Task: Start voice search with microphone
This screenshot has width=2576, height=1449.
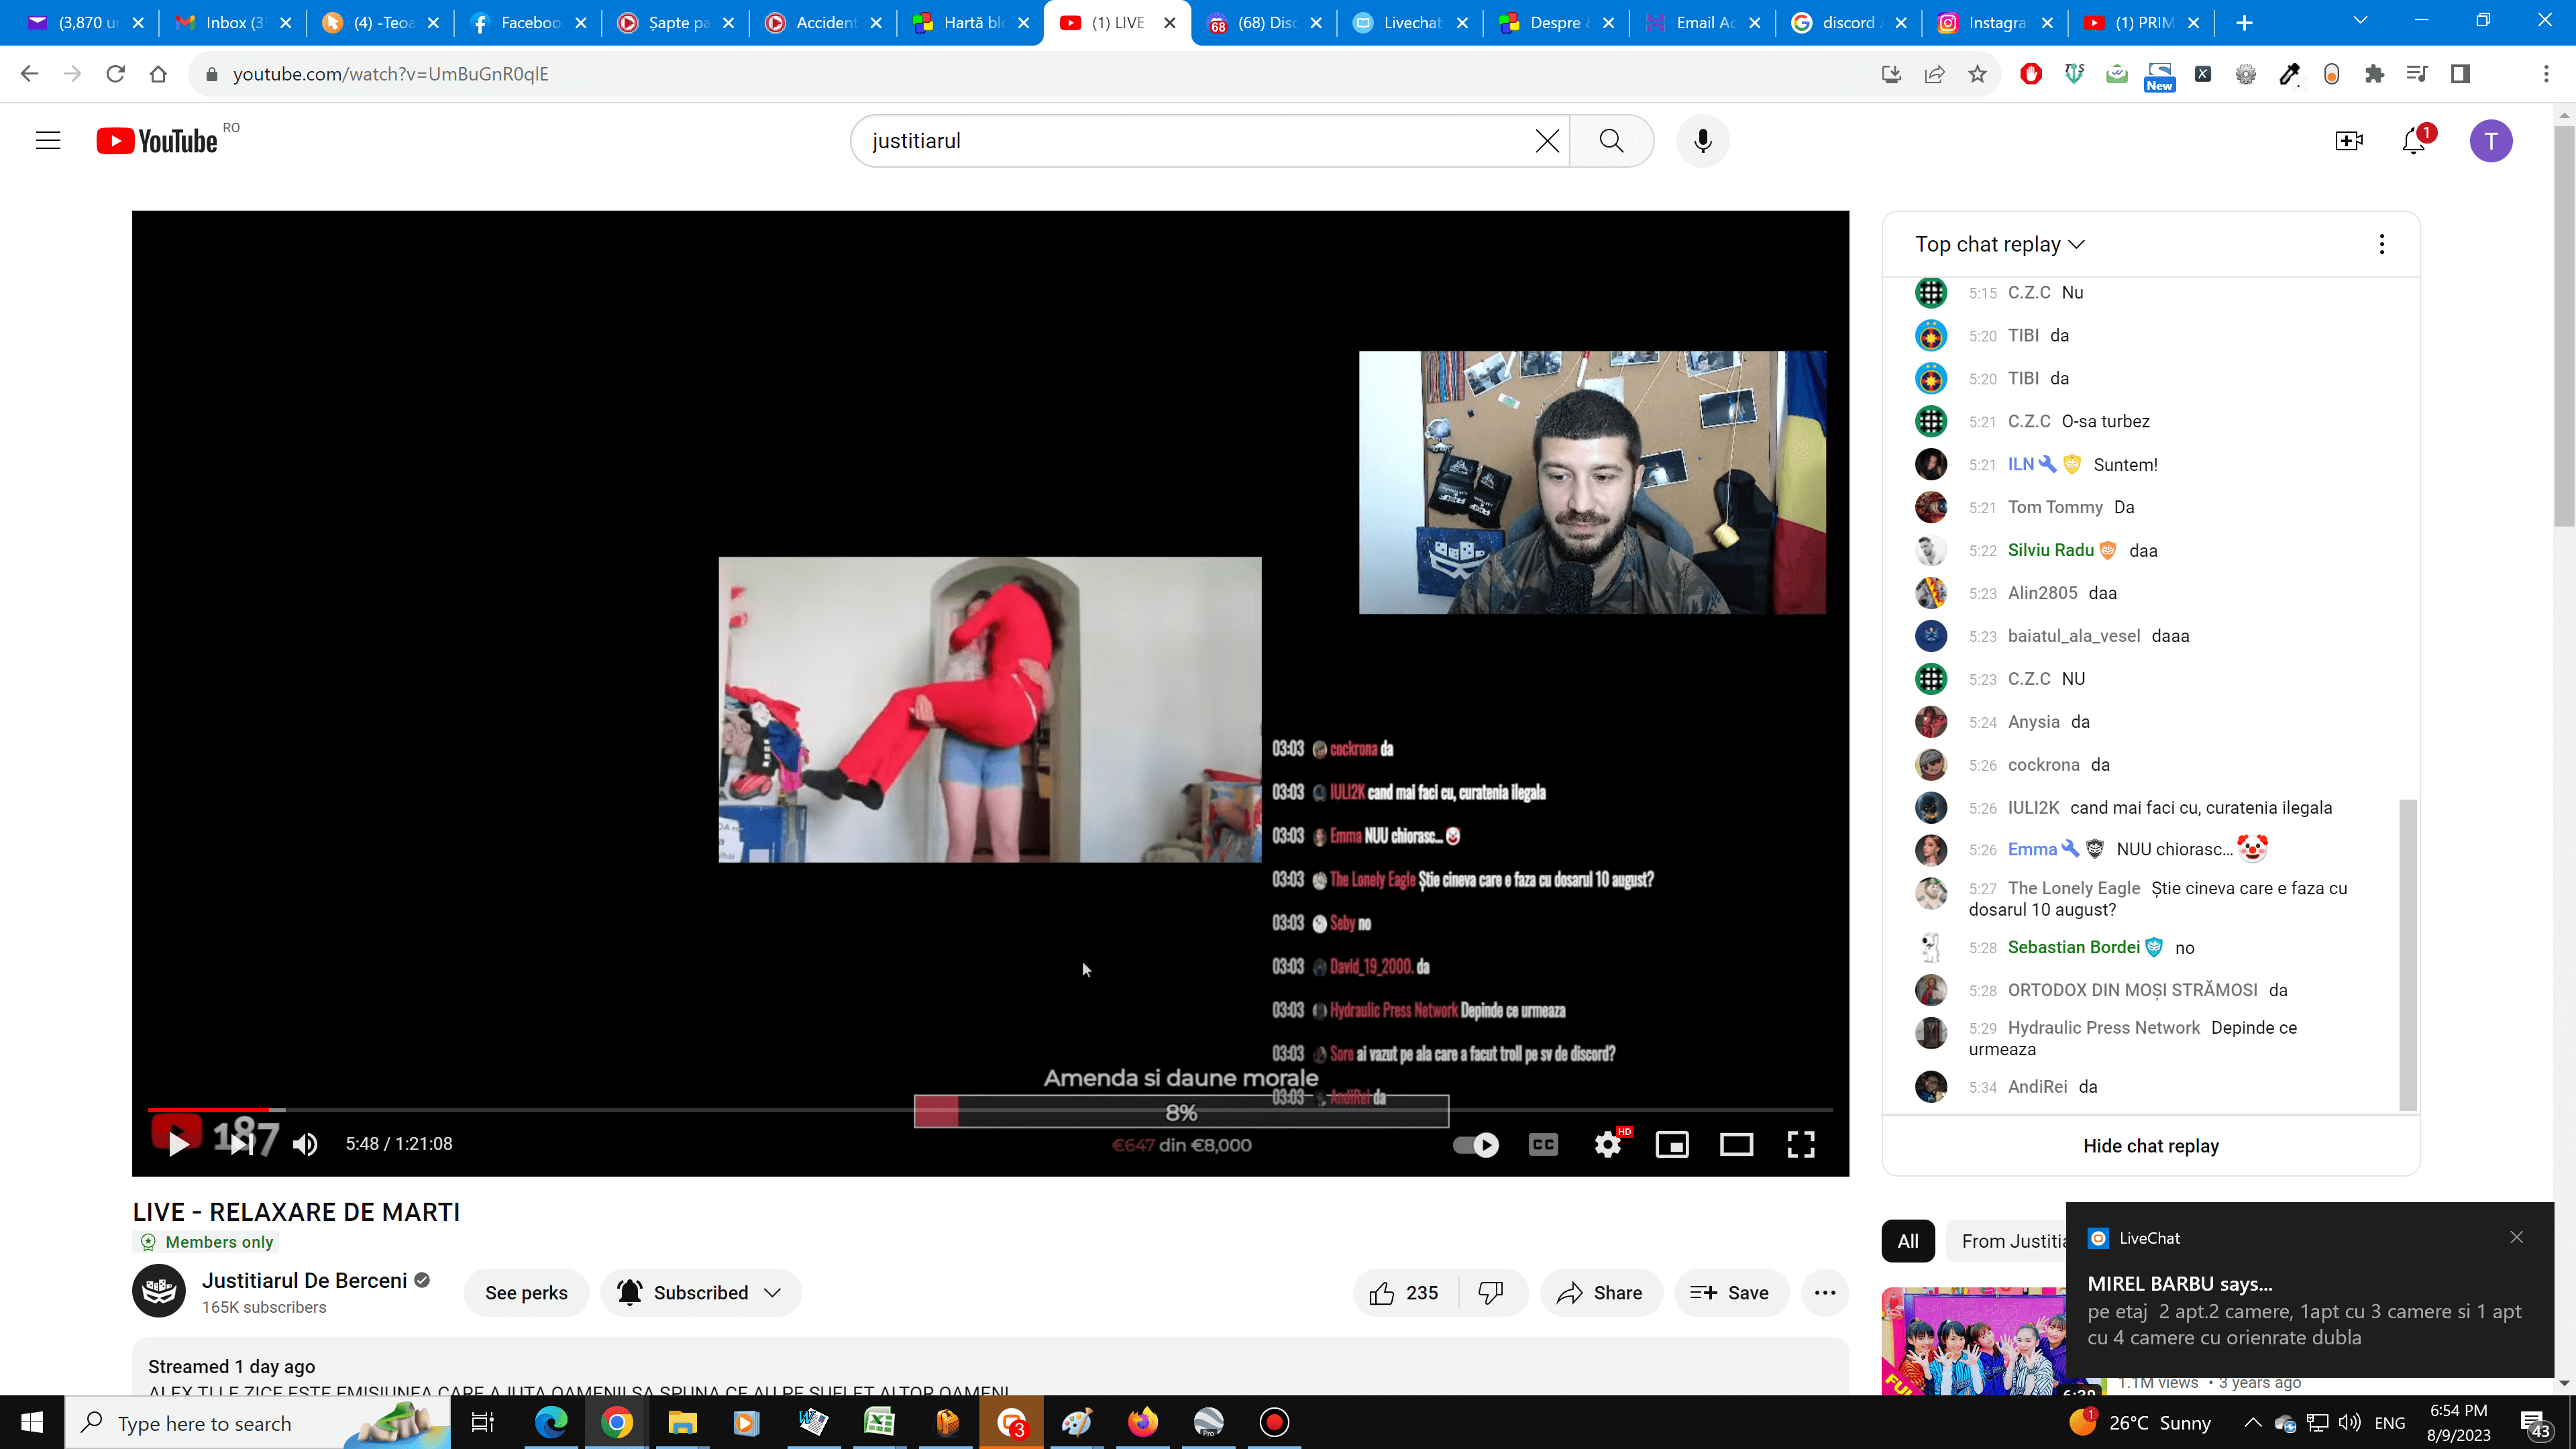Action: click(x=1703, y=141)
